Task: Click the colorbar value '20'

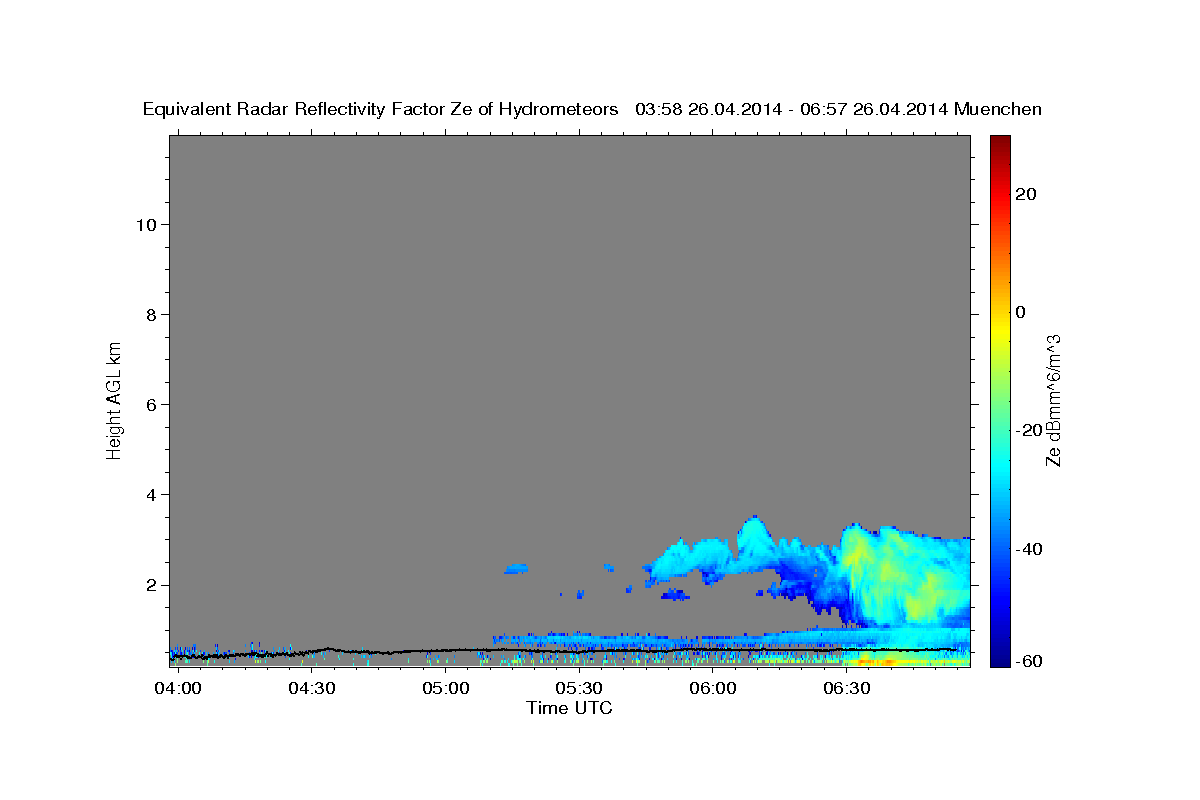Action: click(1025, 194)
